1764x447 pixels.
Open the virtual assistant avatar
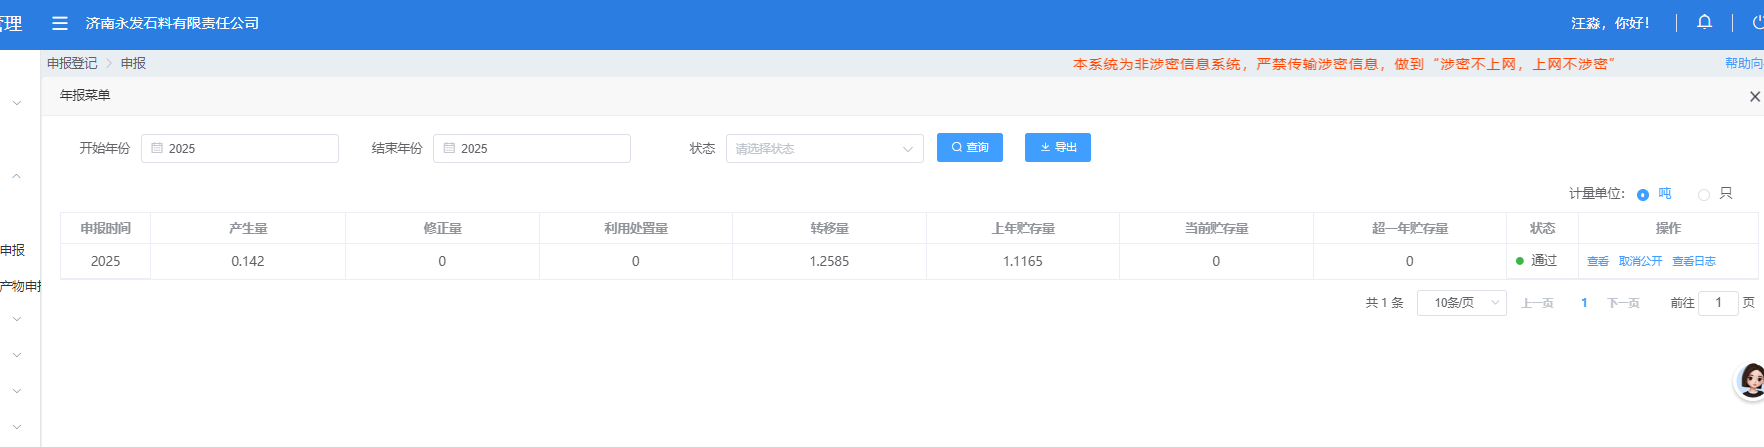(x=1750, y=381)
